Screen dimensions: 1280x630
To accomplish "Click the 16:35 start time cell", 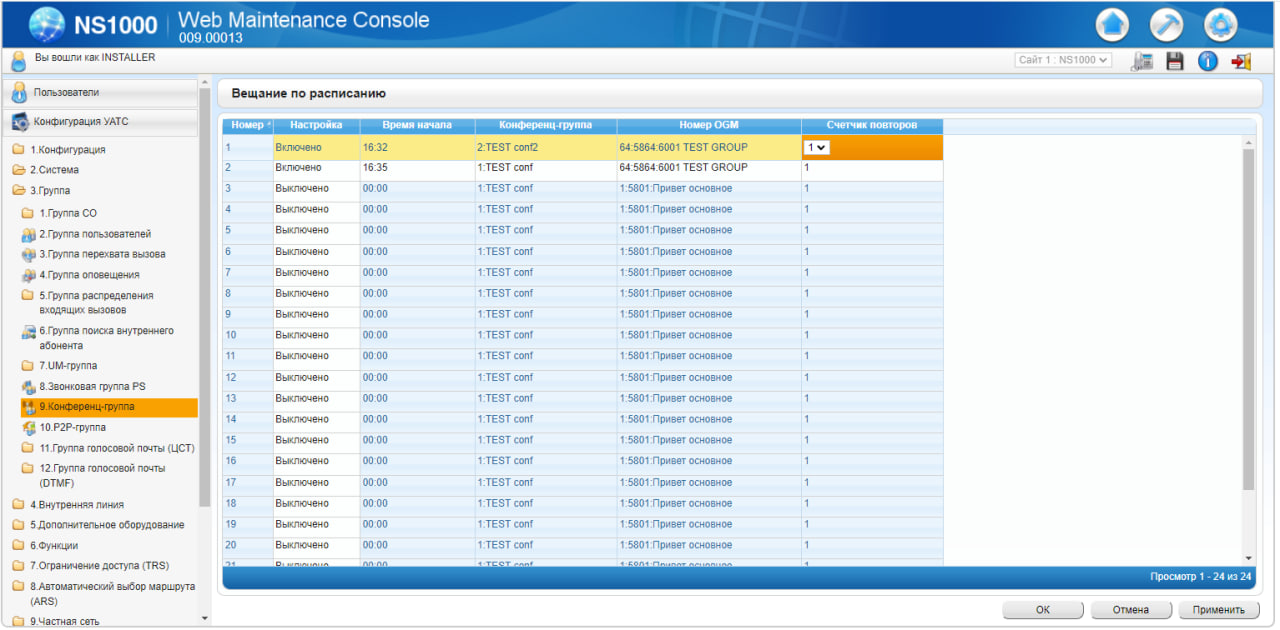I will point(416,168).
